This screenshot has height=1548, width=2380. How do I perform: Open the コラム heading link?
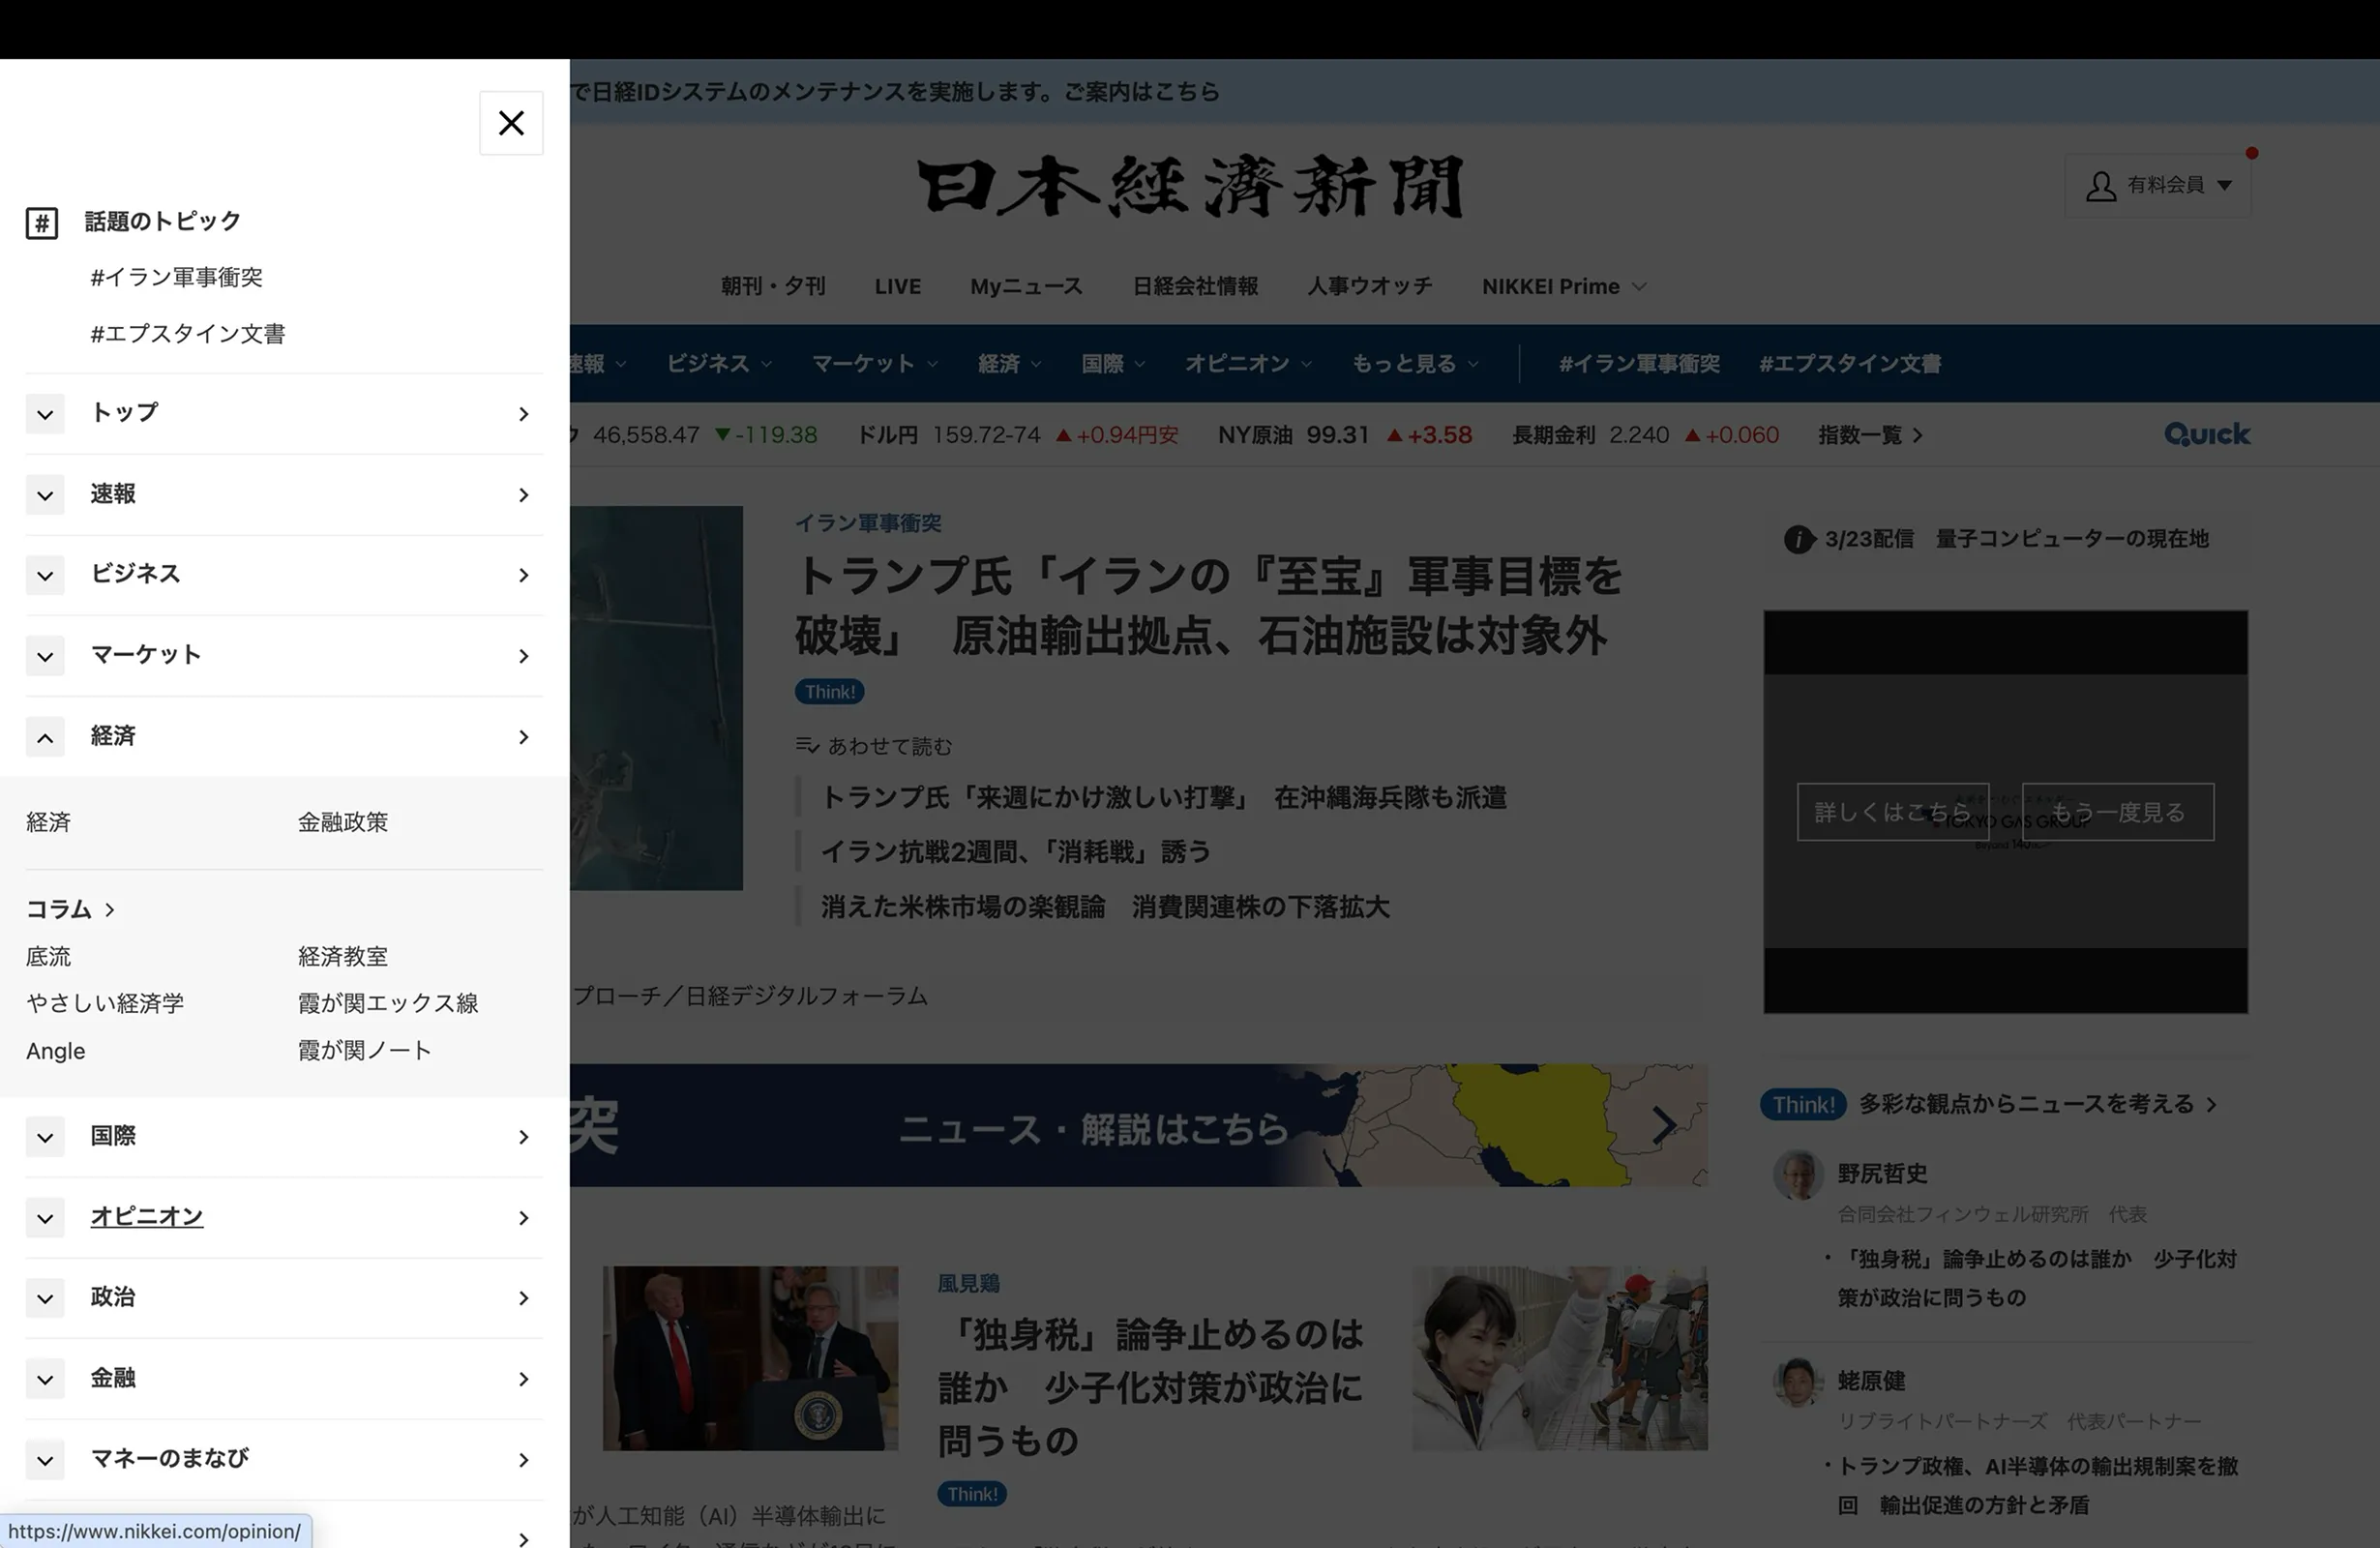point(70,909)
